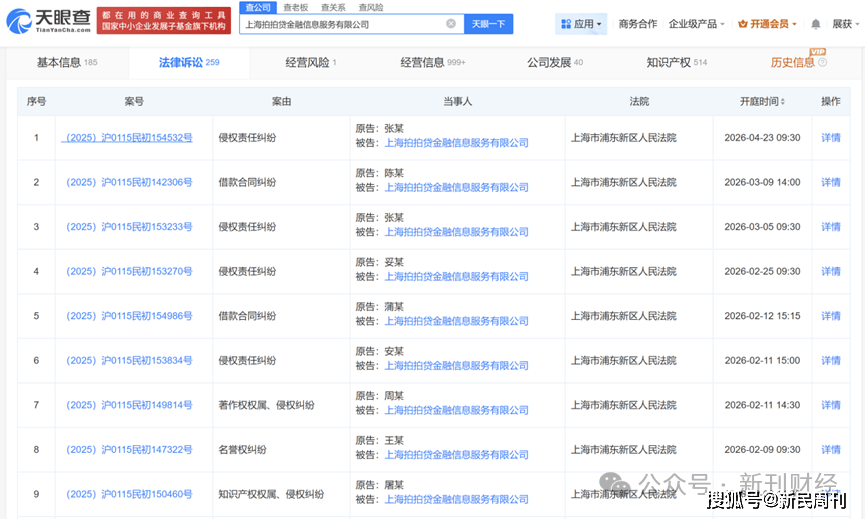Click the Tianyancha logo
This screenshot has height=519, width=865.
tap(46, 20)
